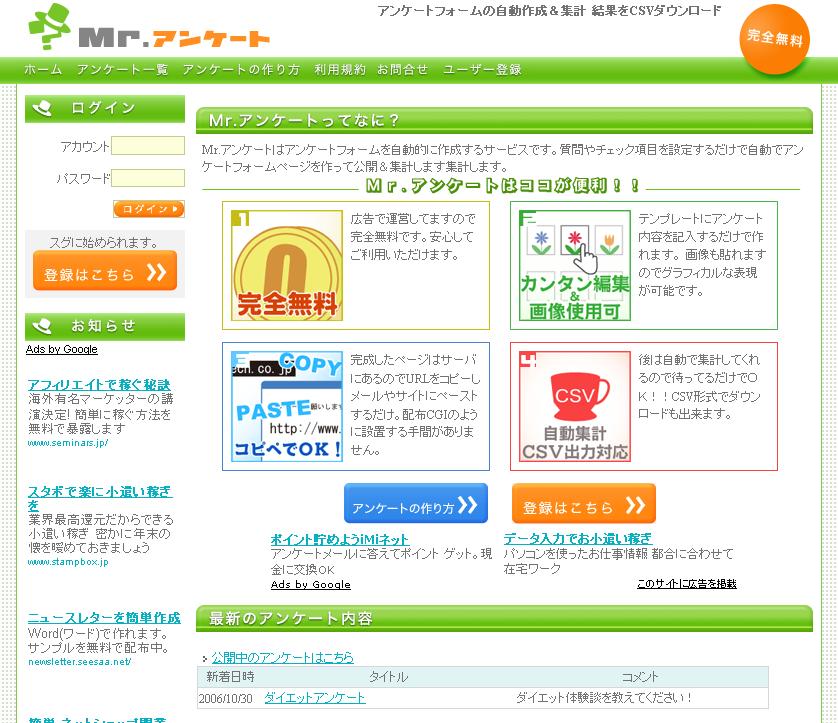Click the CSV cup 自動集計 image
Image resolution: width=838 pixels, height=723 pixels.
575,407
